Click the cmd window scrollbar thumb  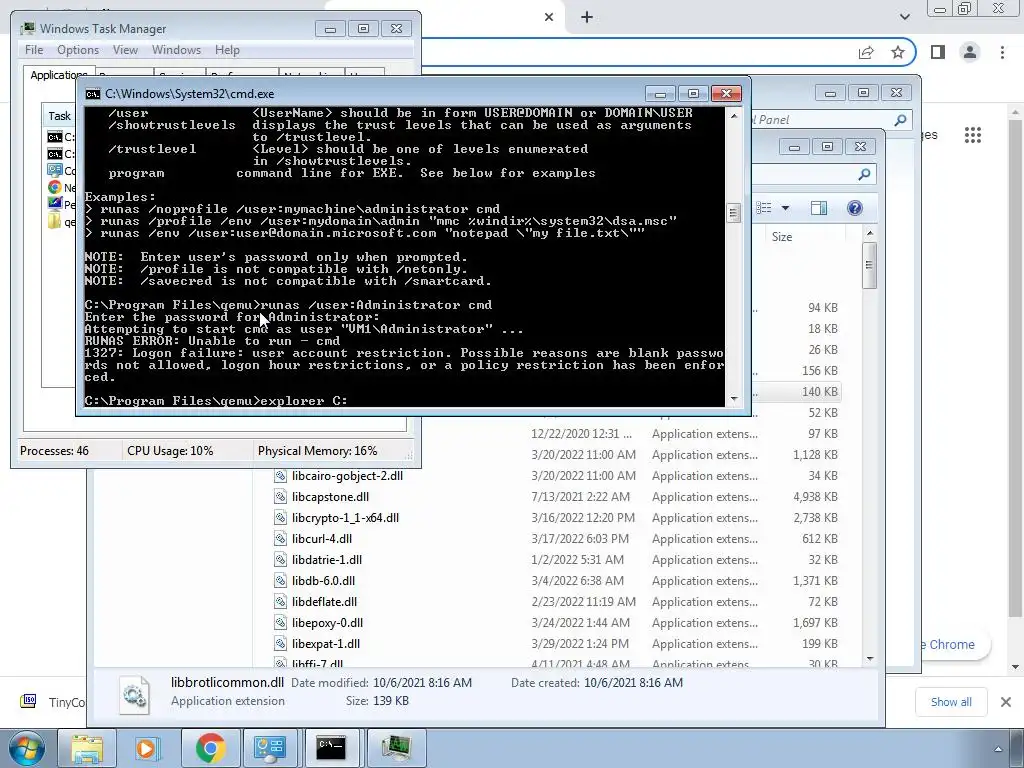pos(733,212)
